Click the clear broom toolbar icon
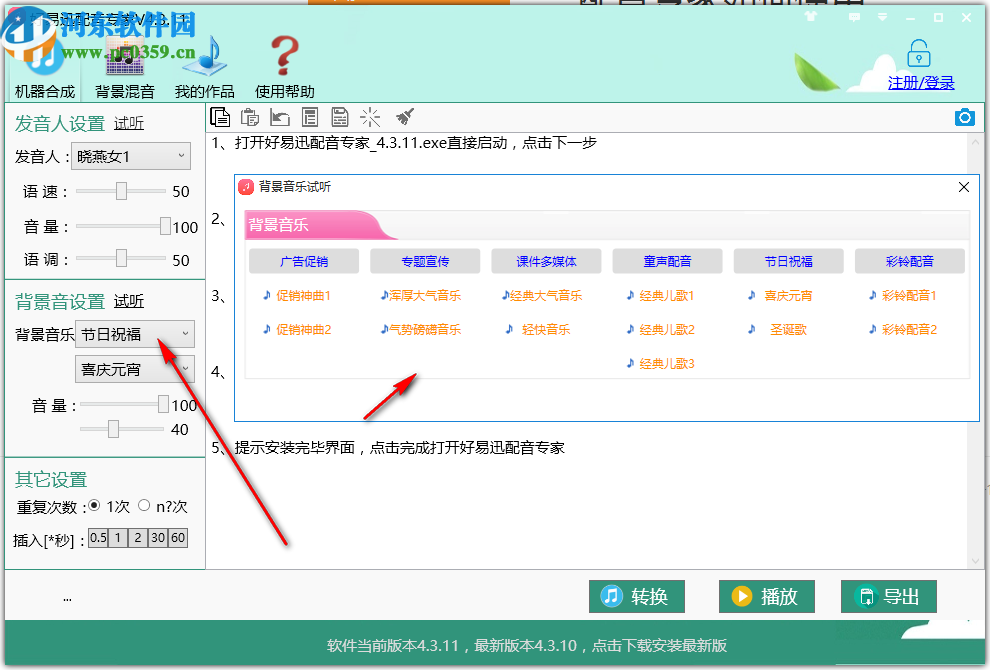Viewport: 990px width, 670px height. pos(405,117)
